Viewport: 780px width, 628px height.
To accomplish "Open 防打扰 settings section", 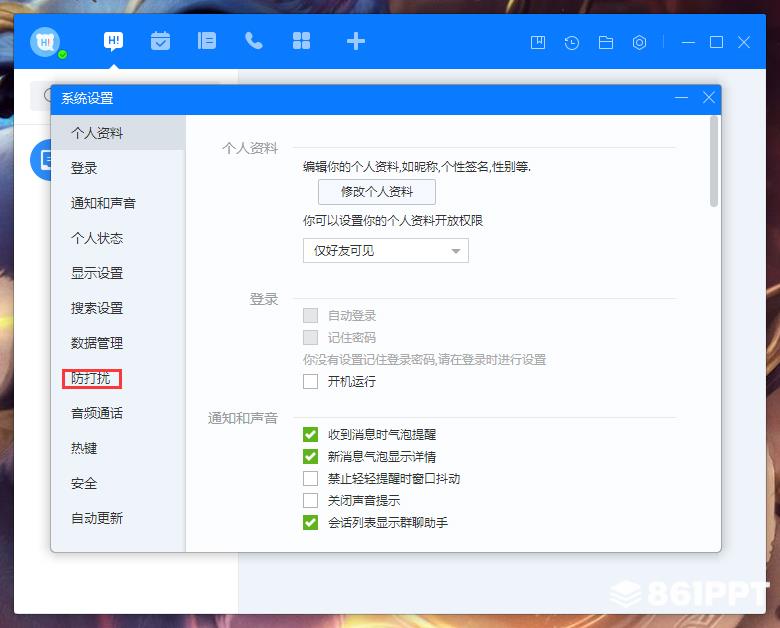I will pyautogui.click(x=118, y=378).
